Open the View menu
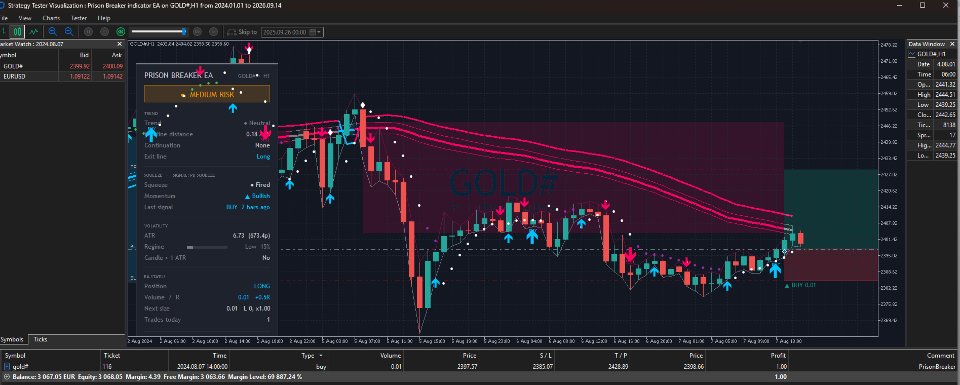The image size is (960, 385). point(25,18)
